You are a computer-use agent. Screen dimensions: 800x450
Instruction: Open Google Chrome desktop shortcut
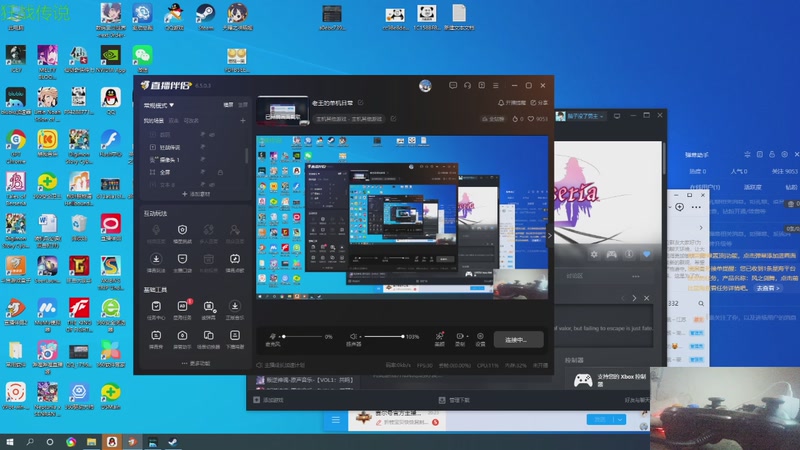click(x=16, y=139)
